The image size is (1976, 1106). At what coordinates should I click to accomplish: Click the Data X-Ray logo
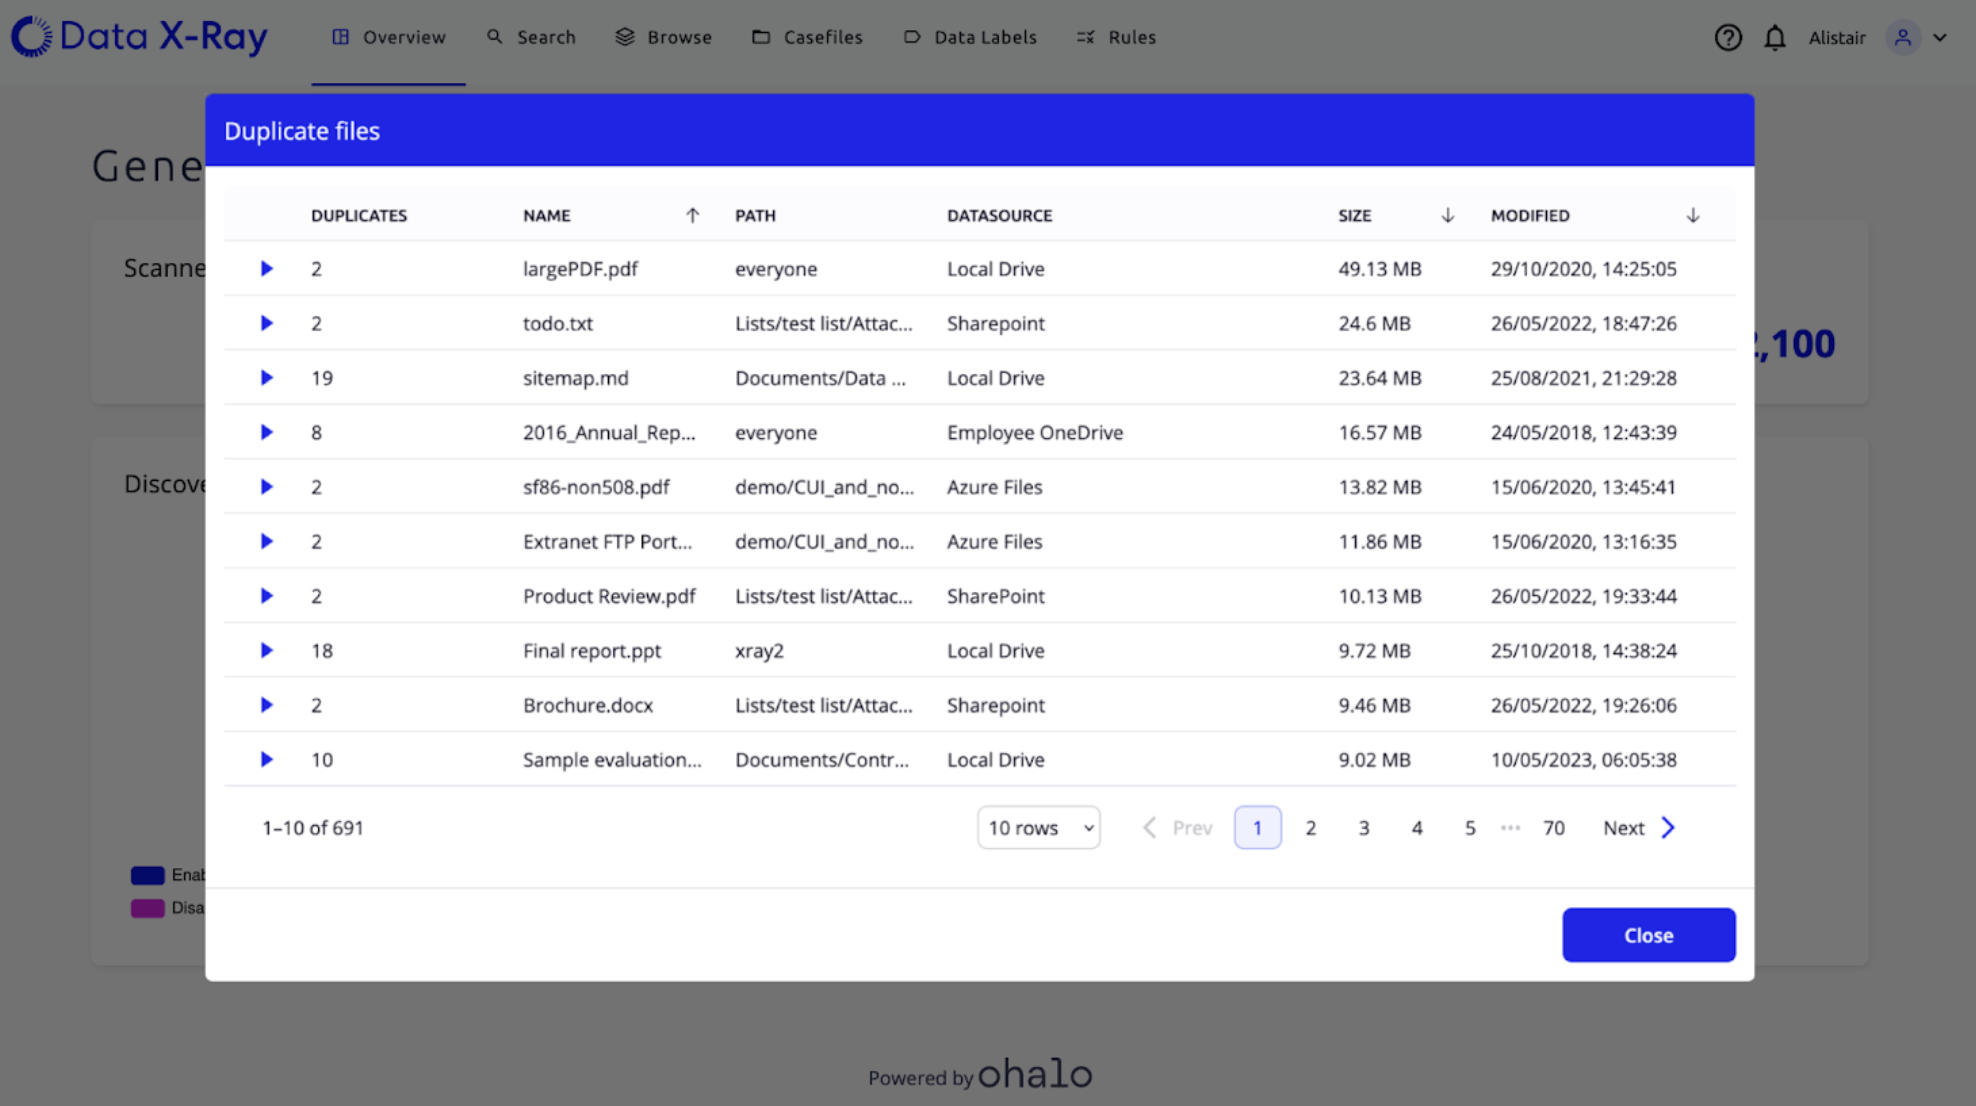click(x=139, y=37)
